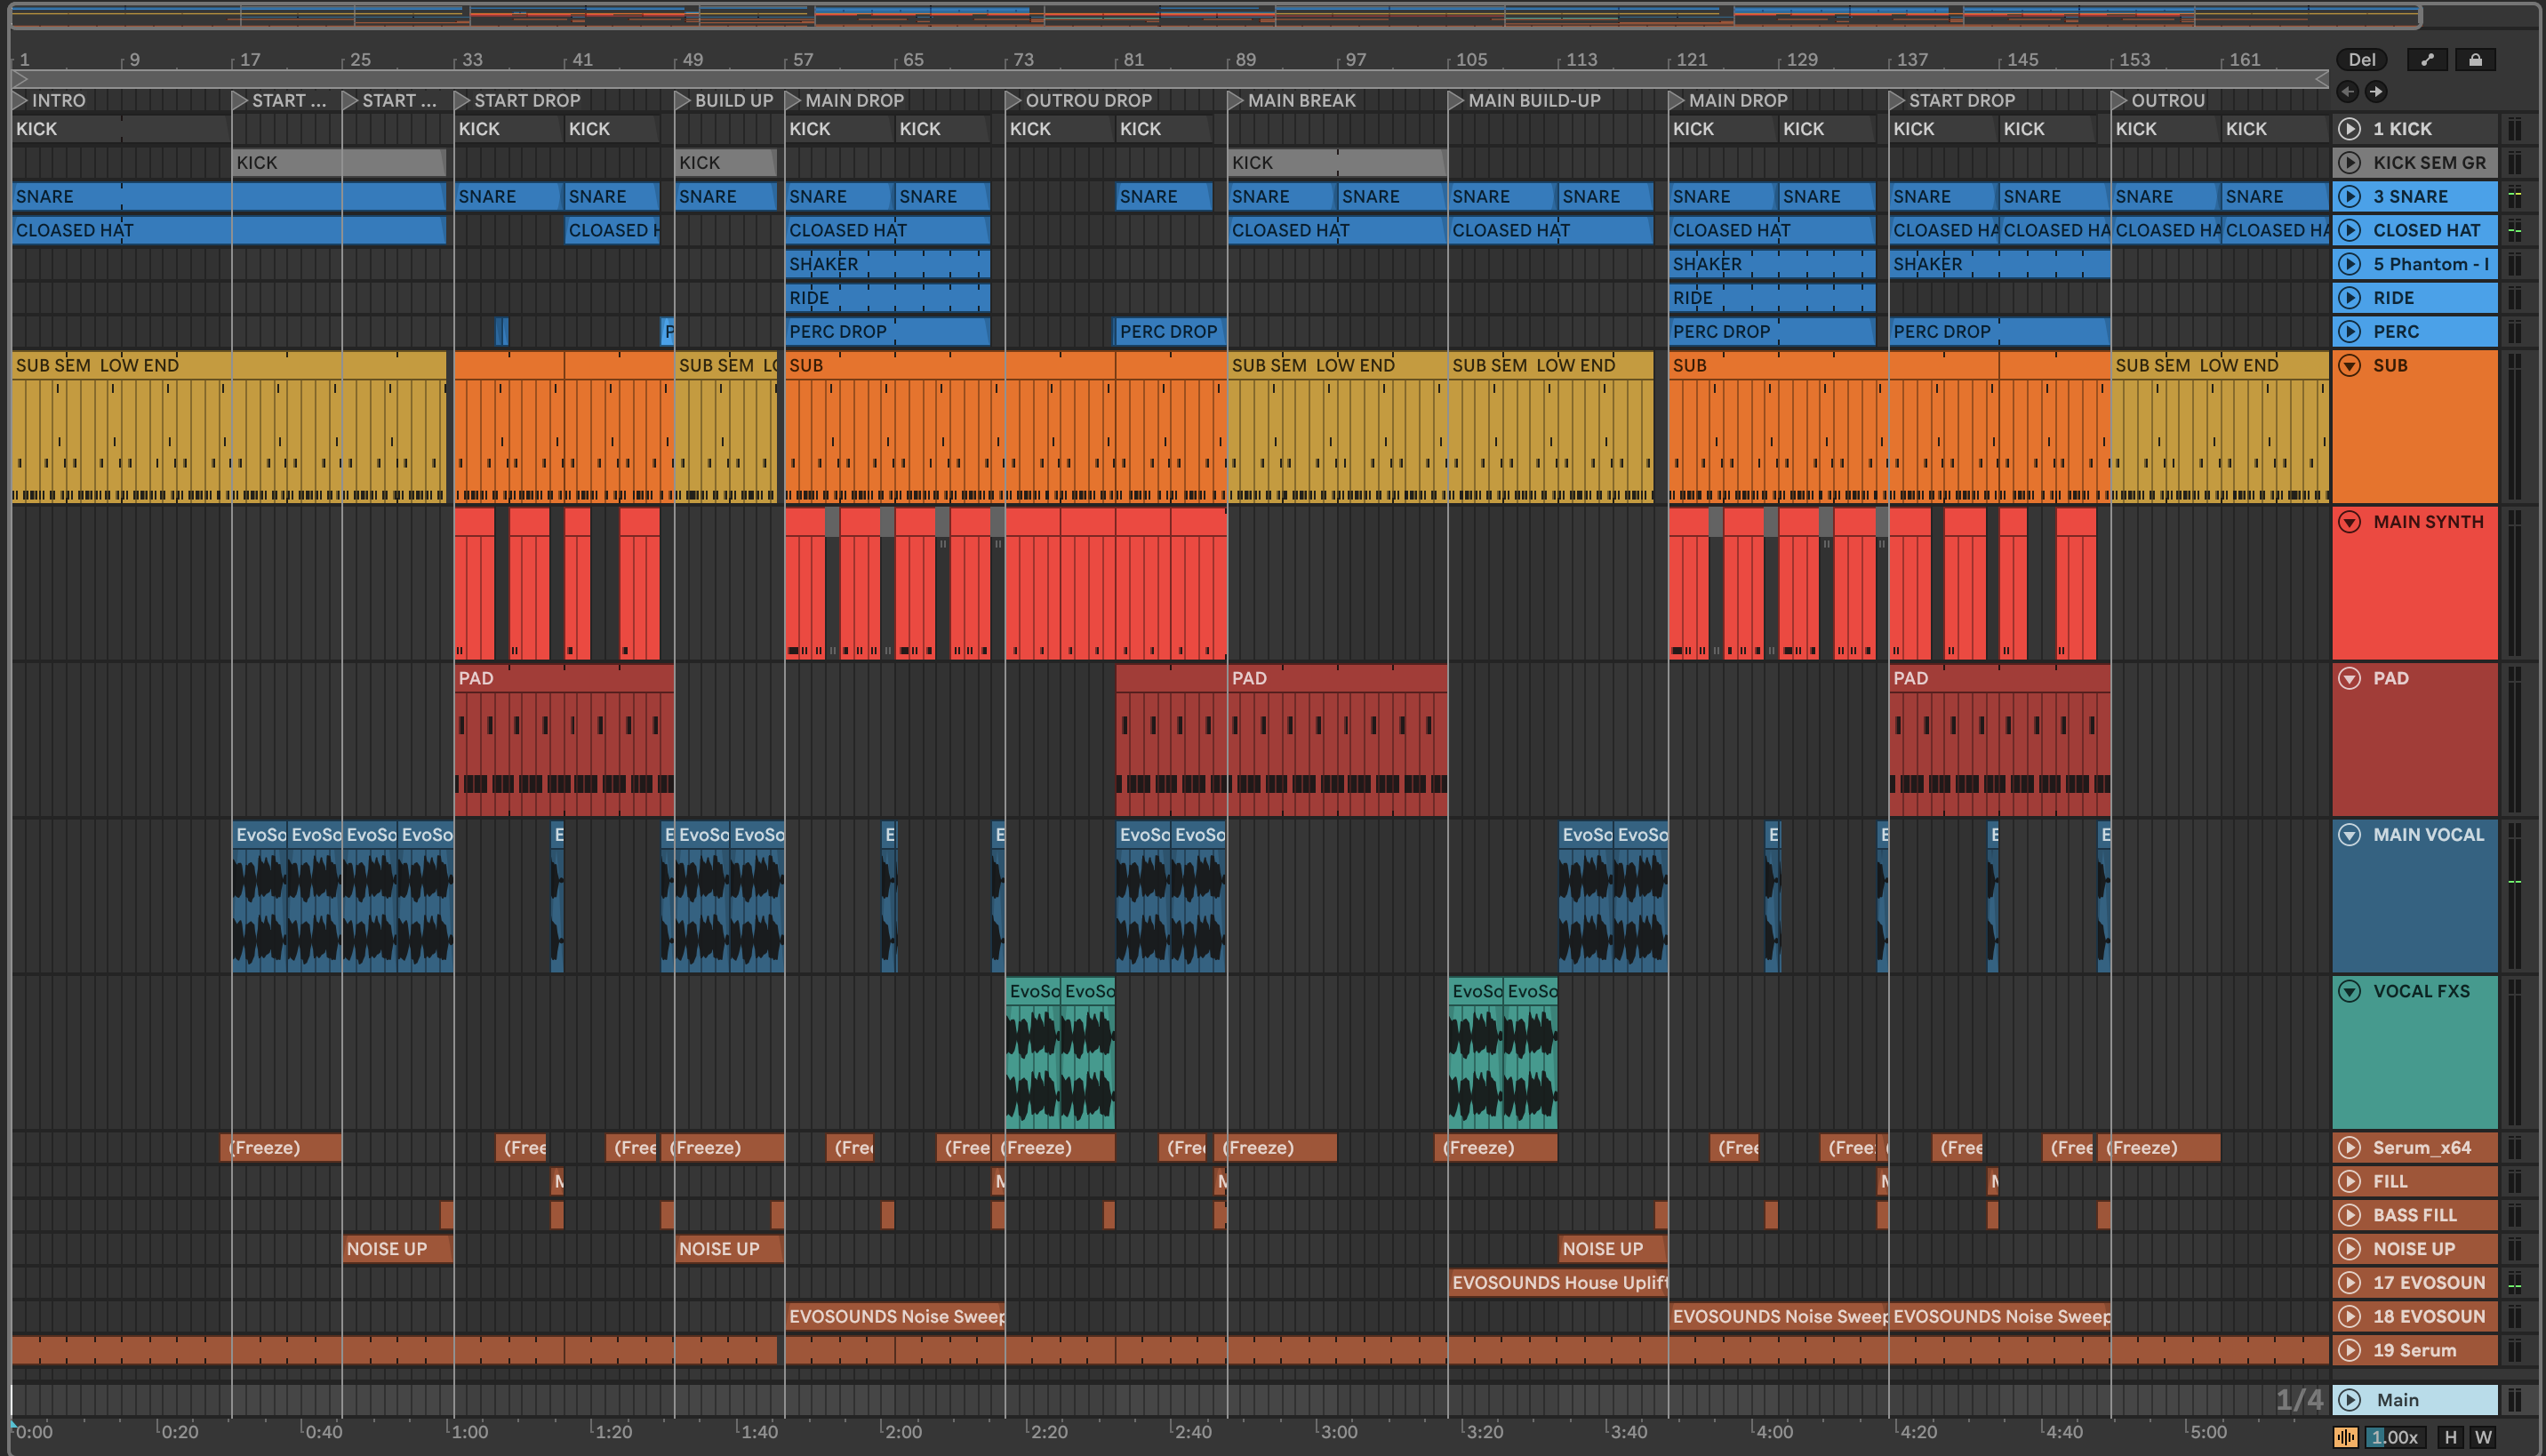Collapse the MAIN SYNTH track unfold arrow
This screenshot has height=1456, width=2546.
[2350, 522]
